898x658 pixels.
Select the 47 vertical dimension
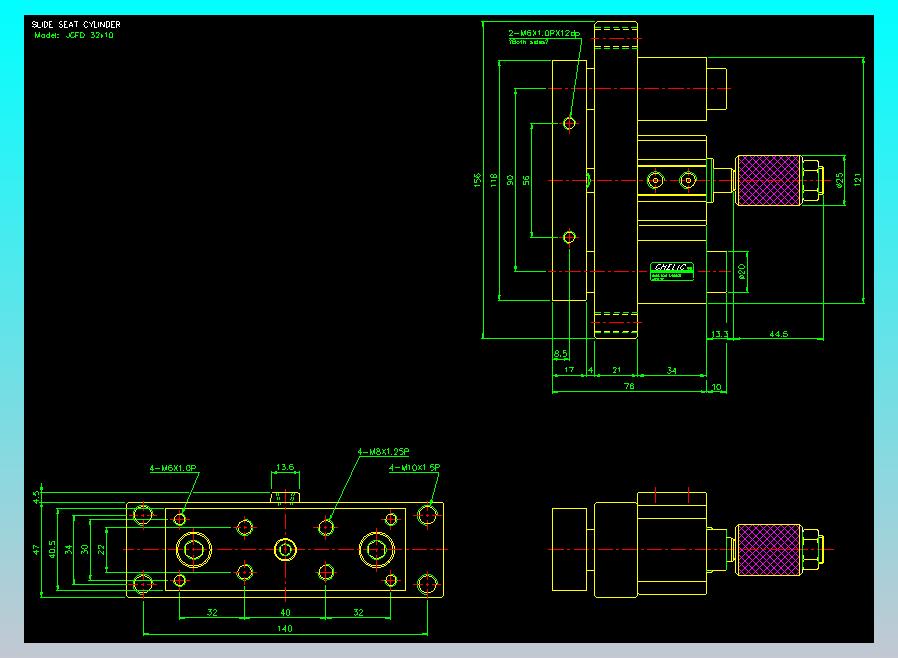(36, 550)
